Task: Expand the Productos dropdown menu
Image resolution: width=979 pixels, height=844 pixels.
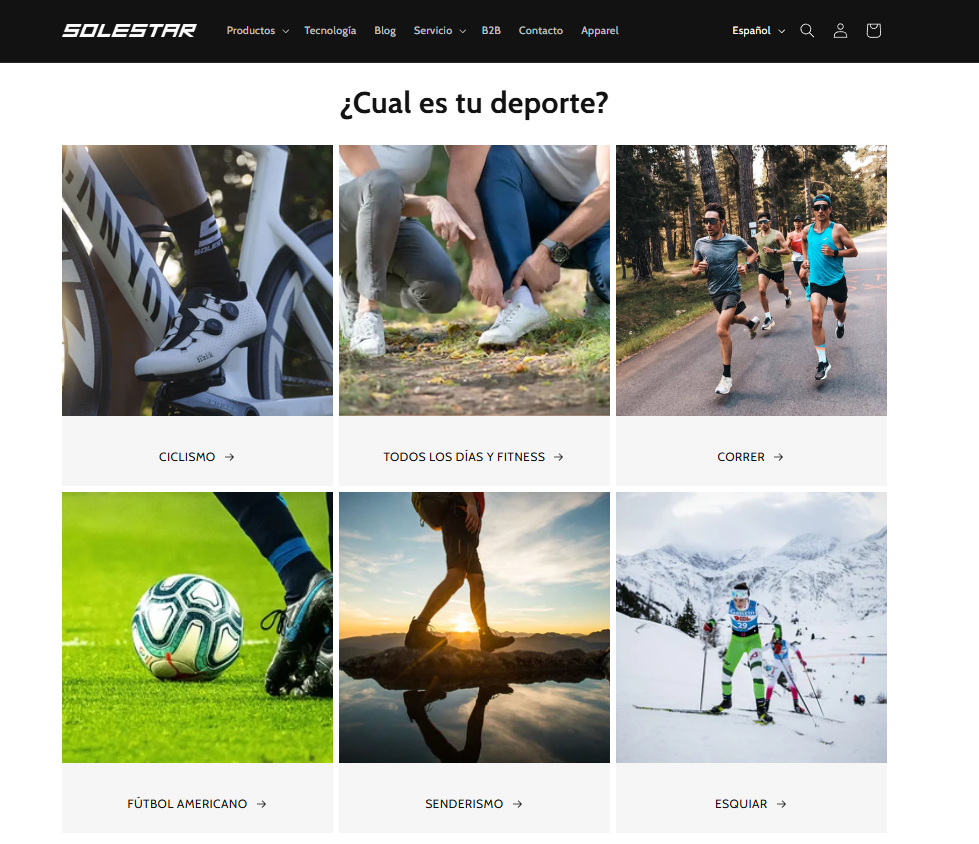Action: point(257,31)
